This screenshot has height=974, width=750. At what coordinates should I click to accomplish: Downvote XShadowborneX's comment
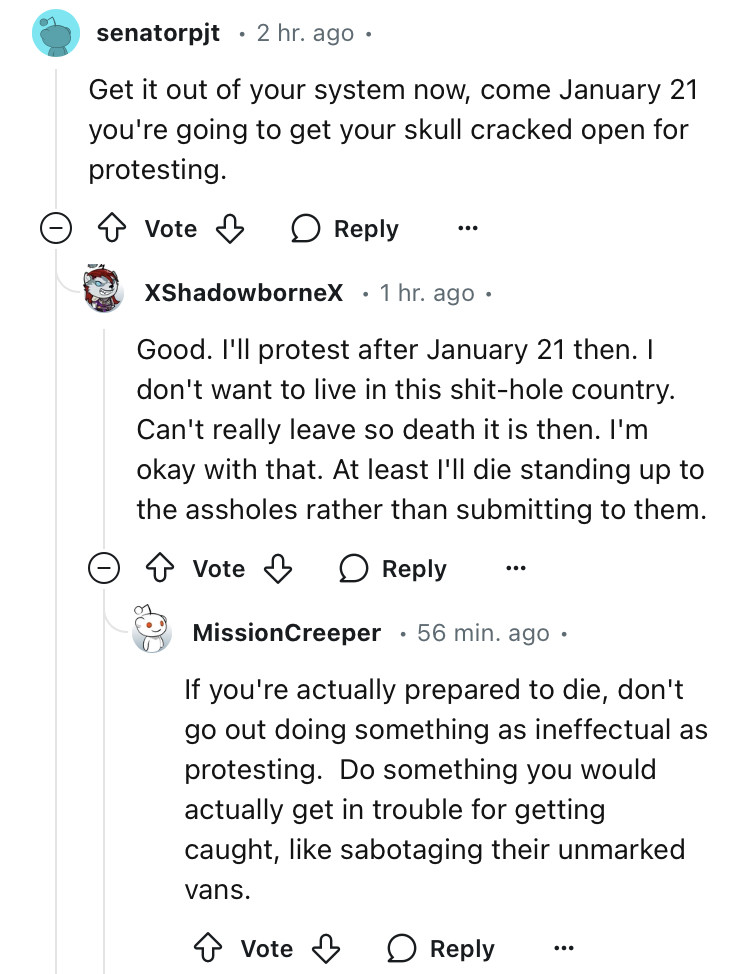click(278, 569)
